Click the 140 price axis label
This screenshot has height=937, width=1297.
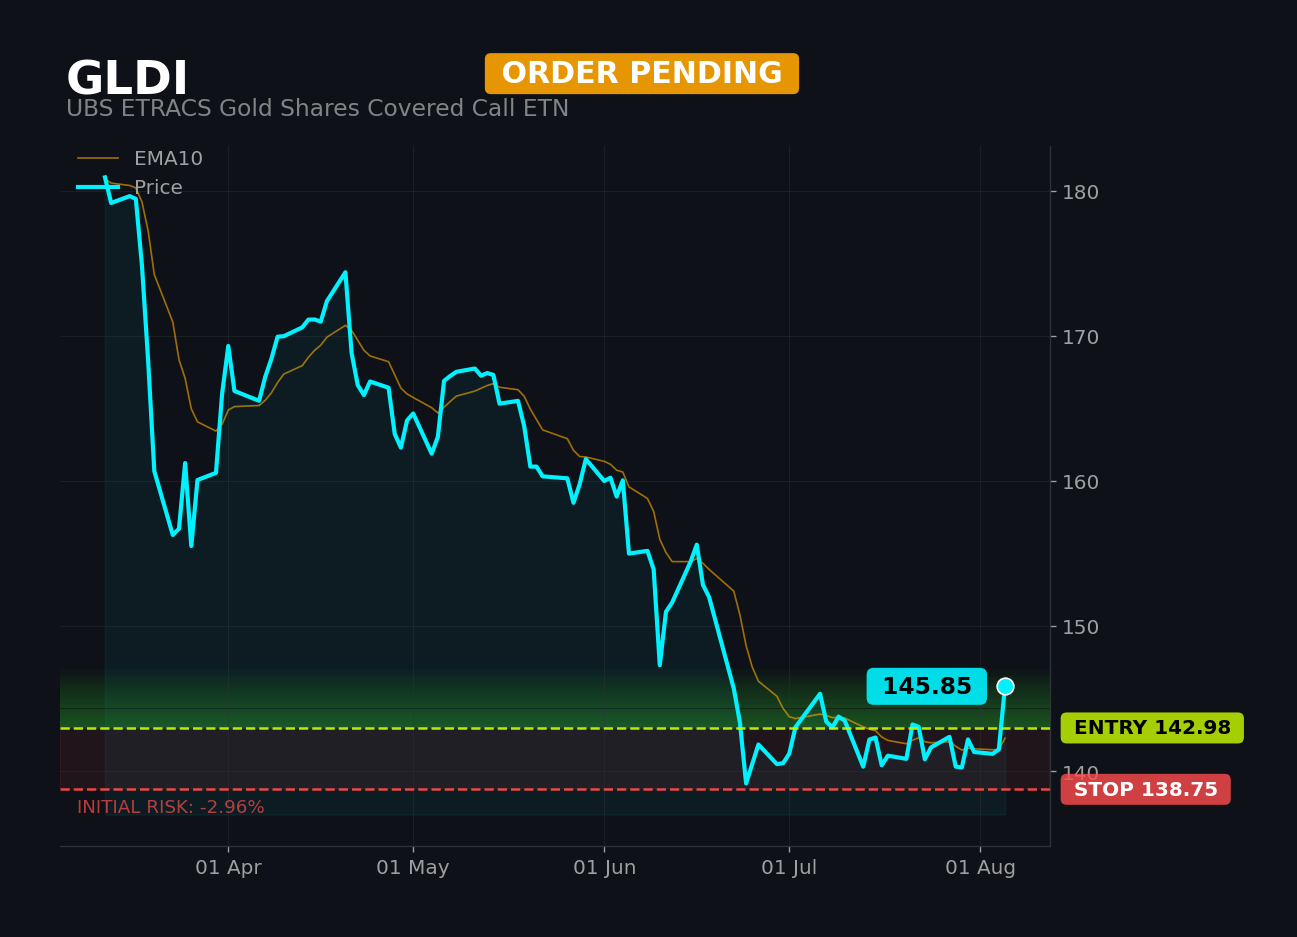[1080, 772]
